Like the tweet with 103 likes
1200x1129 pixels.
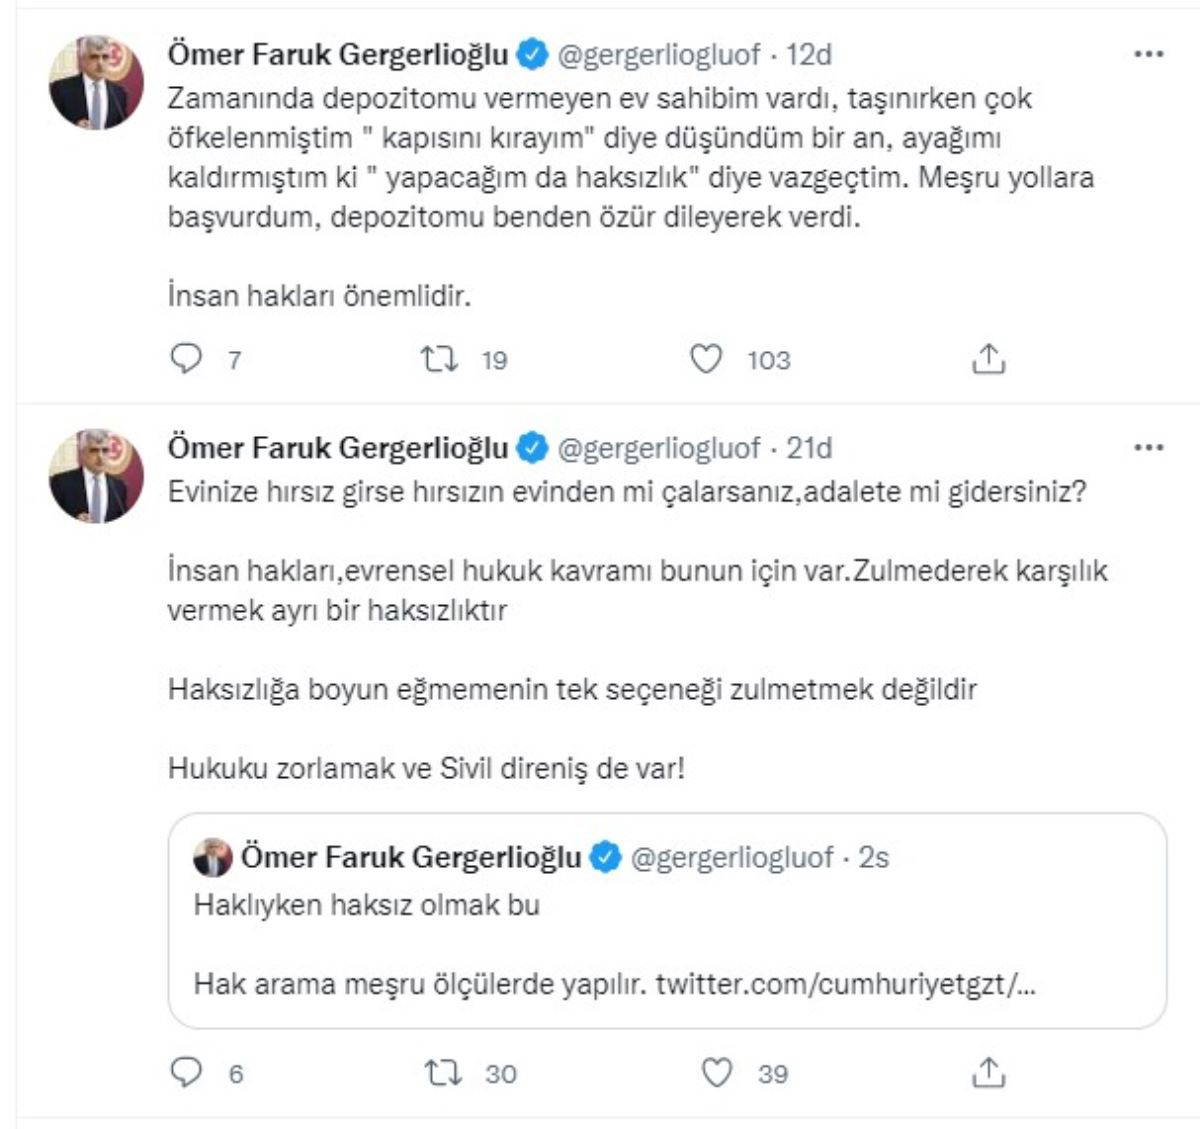click(x=706, y=359)
